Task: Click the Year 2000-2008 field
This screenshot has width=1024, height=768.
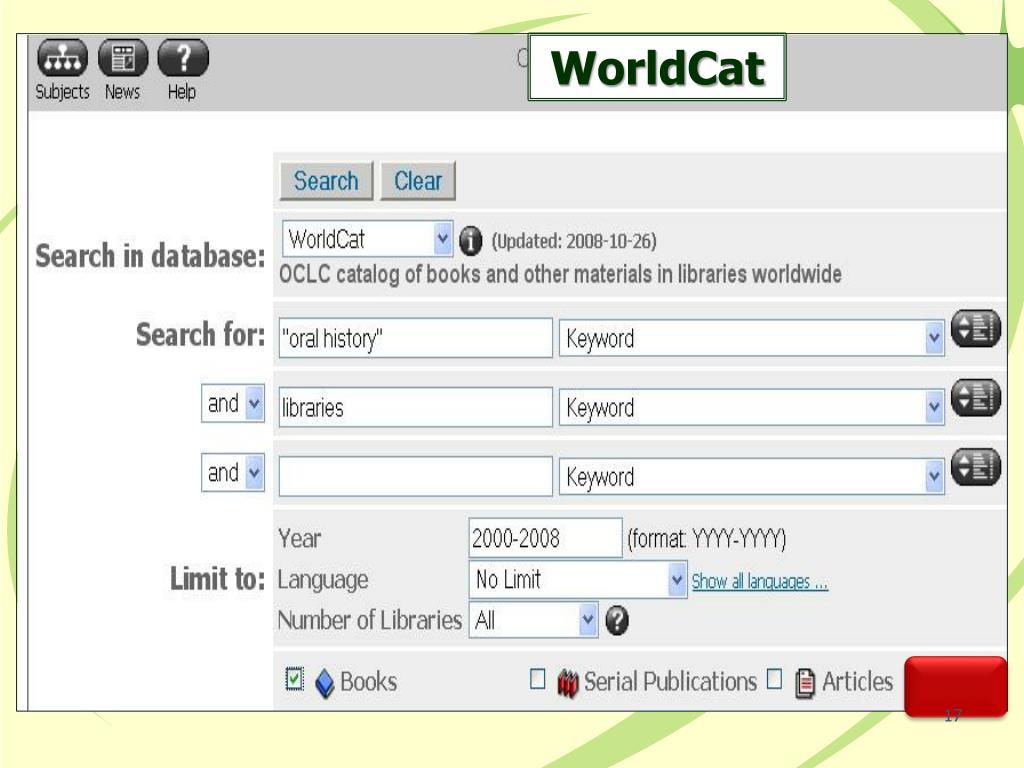Action: 545,538
